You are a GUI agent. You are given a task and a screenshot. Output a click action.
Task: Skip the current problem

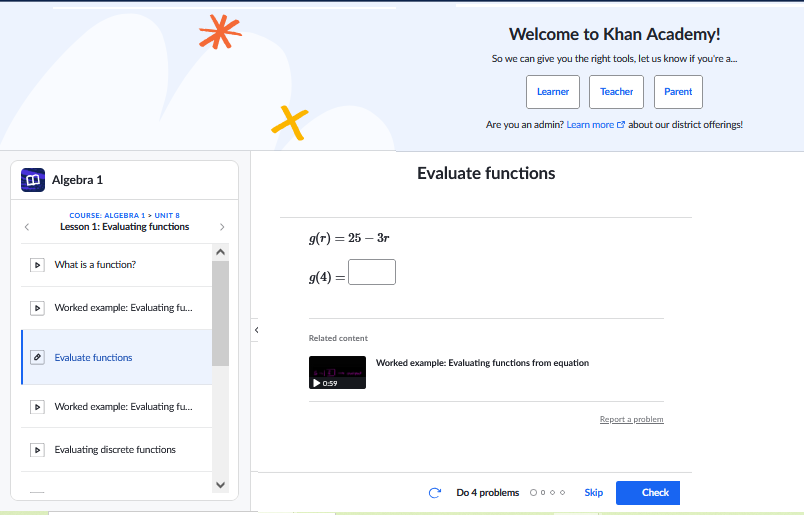593,493
